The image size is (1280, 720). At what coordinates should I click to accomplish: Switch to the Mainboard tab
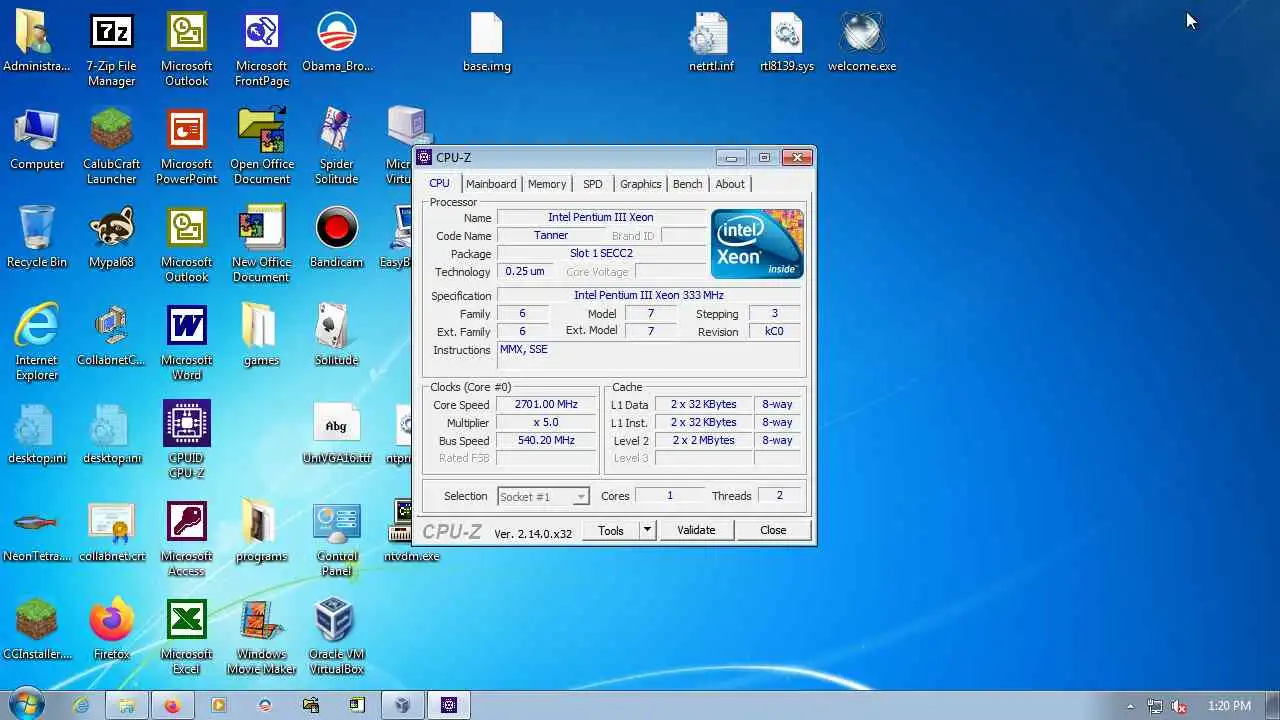coord(491,184)
